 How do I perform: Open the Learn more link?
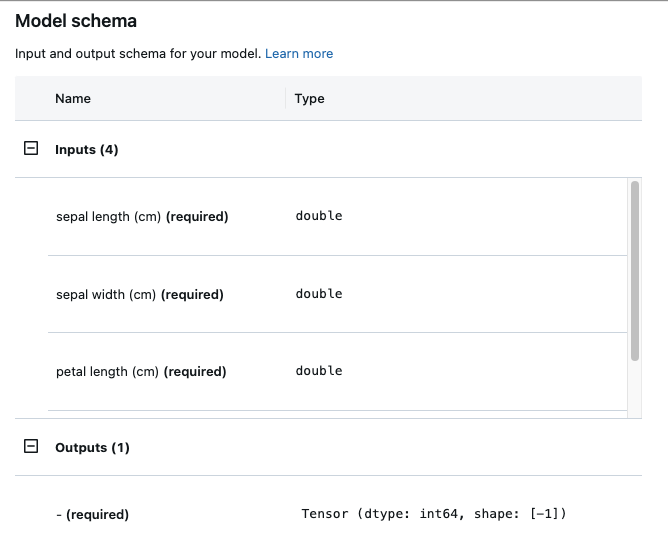tap(299, 53)
